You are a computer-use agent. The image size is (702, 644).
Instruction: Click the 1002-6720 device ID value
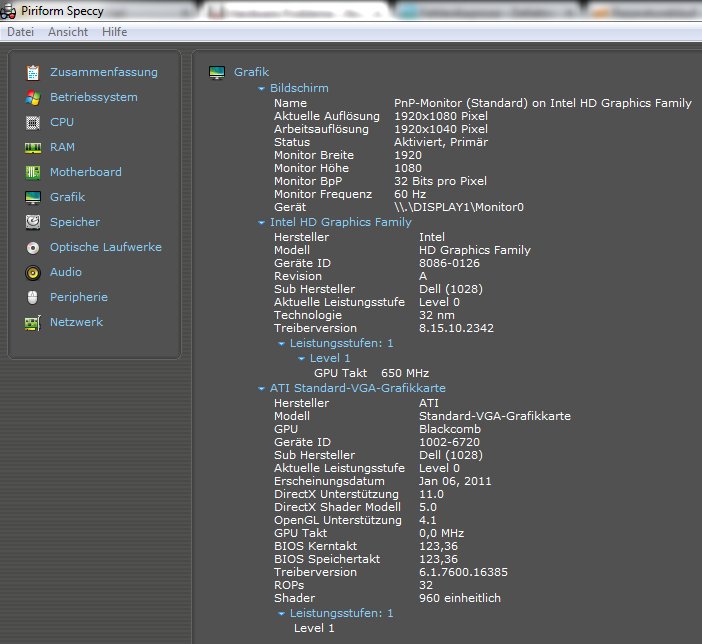click(449, 442)
